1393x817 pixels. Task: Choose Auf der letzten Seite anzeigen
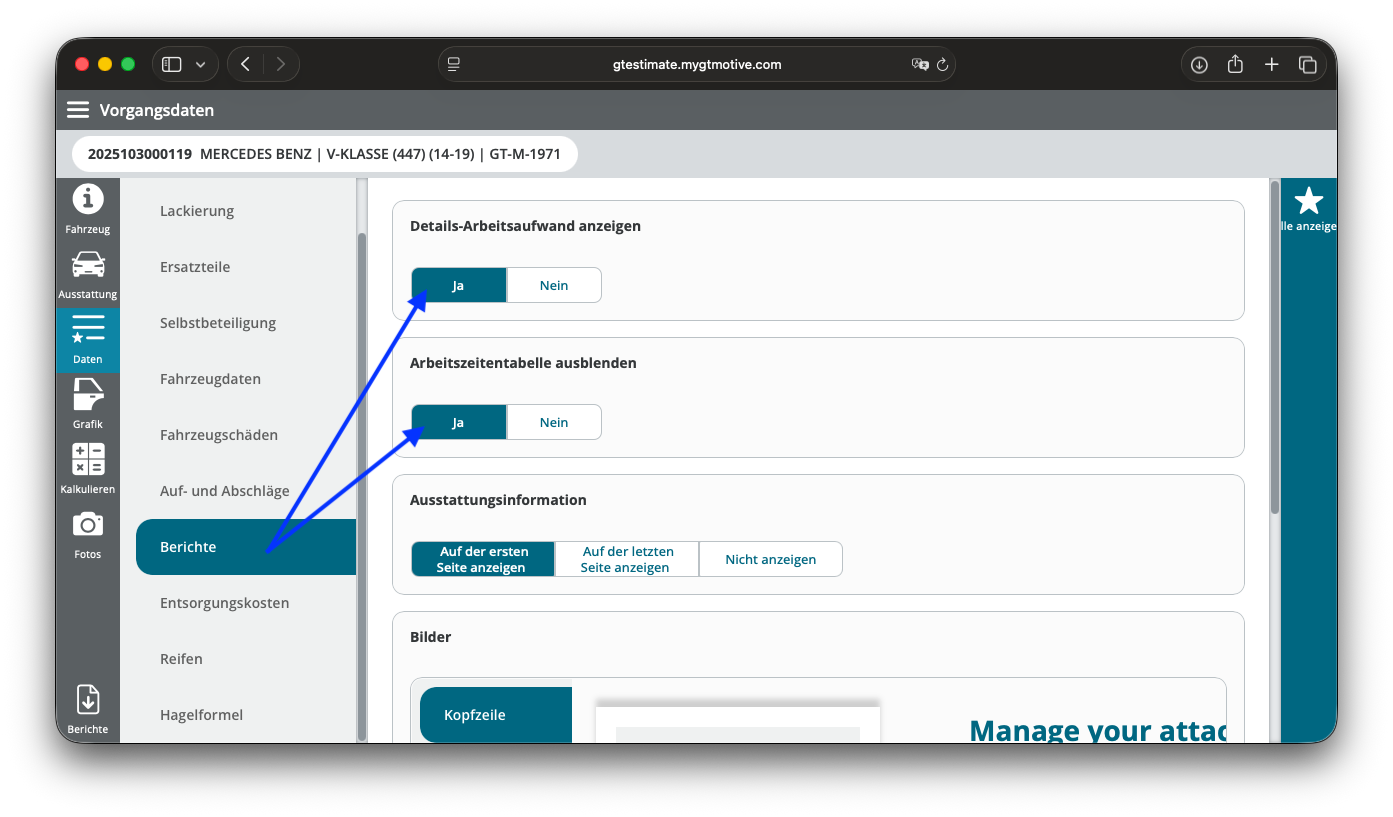(x=627, y=559)
